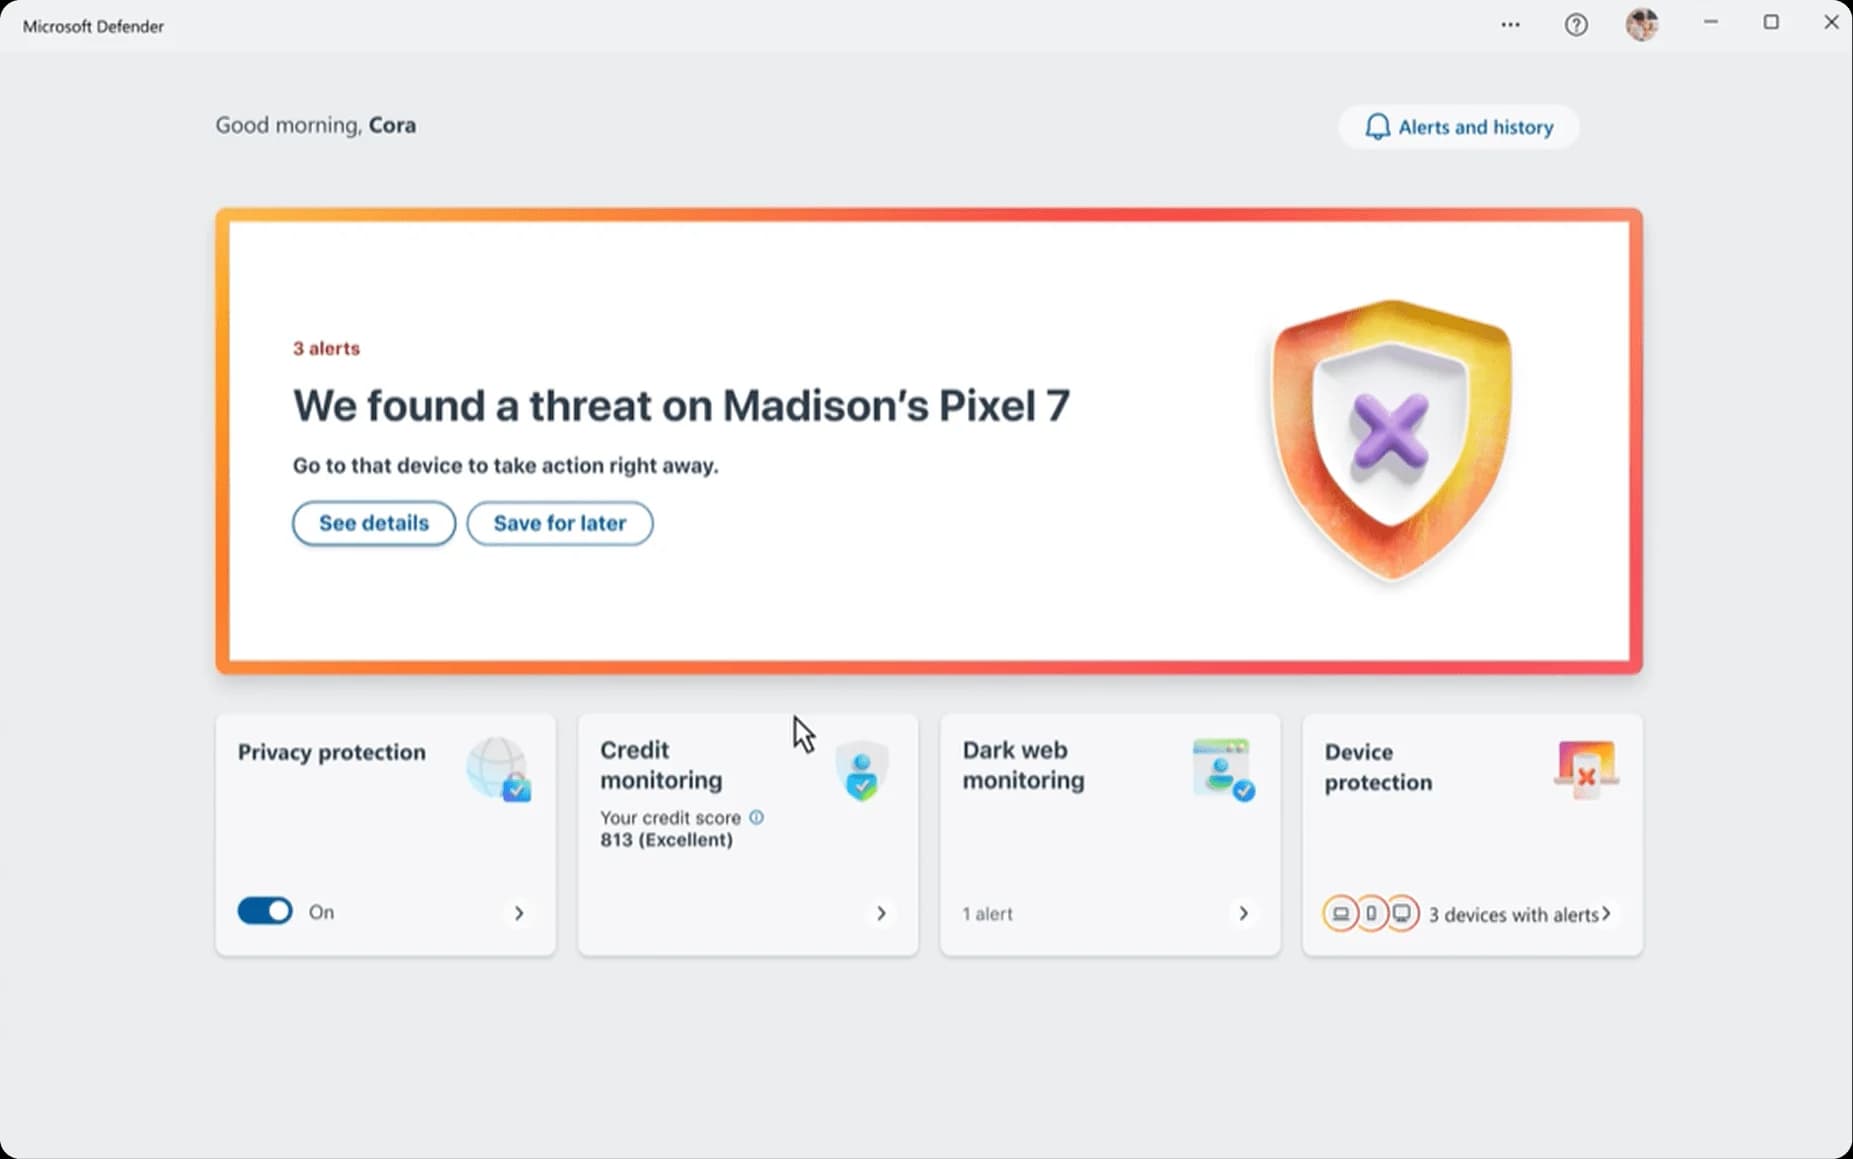Click the Privacy protection card title
The height and width of the screenshot is (1159, 1853).
point(332,752)
